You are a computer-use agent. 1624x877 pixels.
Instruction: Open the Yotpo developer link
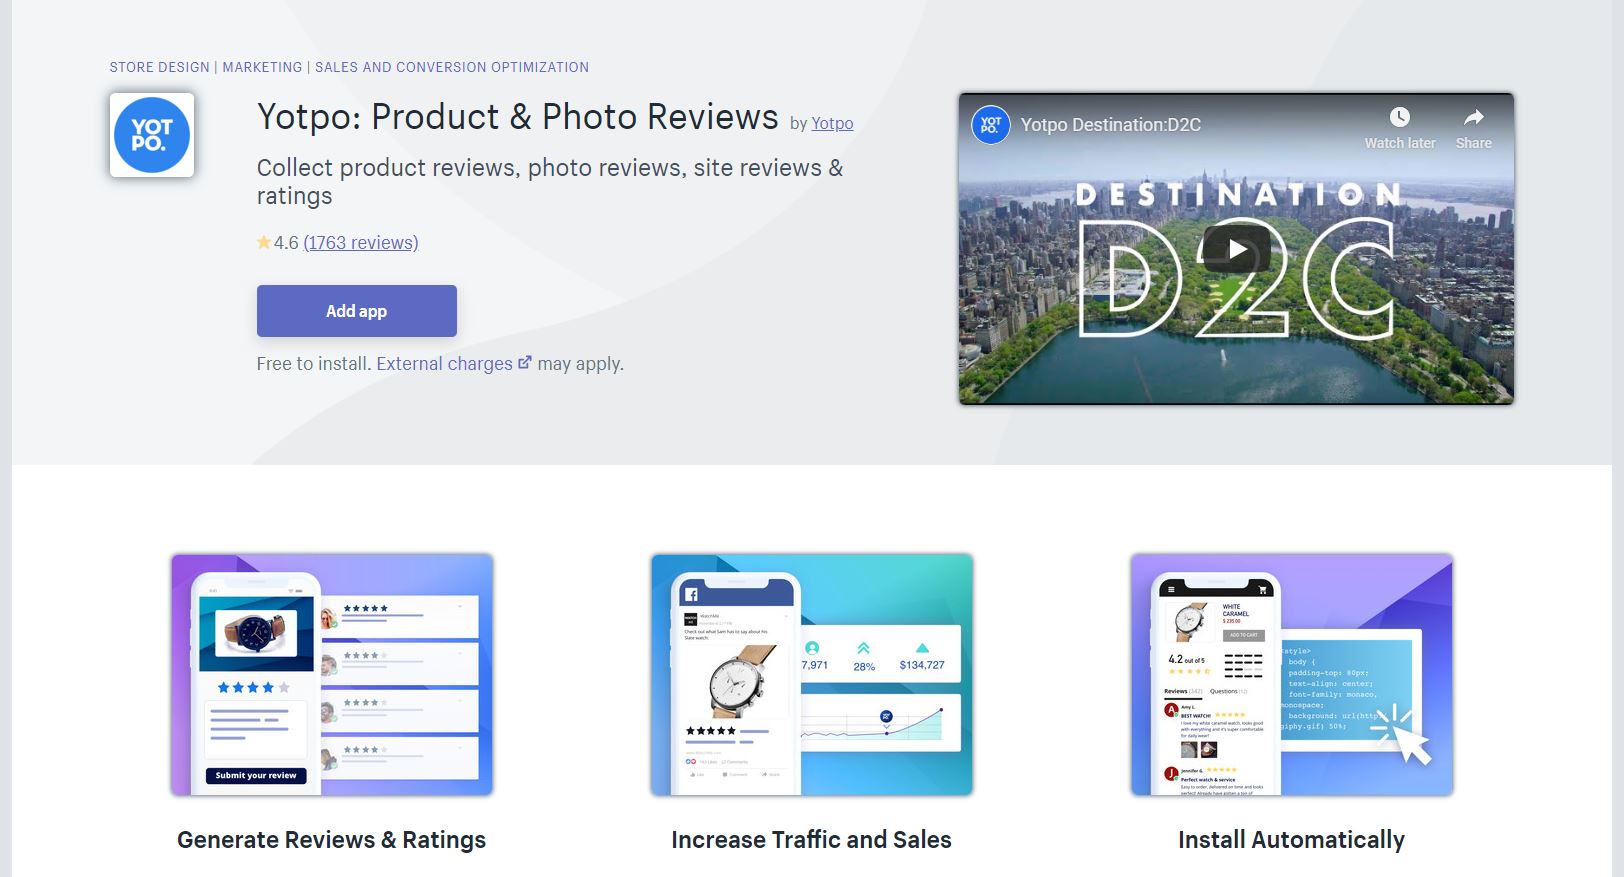(x=832, y=123)
